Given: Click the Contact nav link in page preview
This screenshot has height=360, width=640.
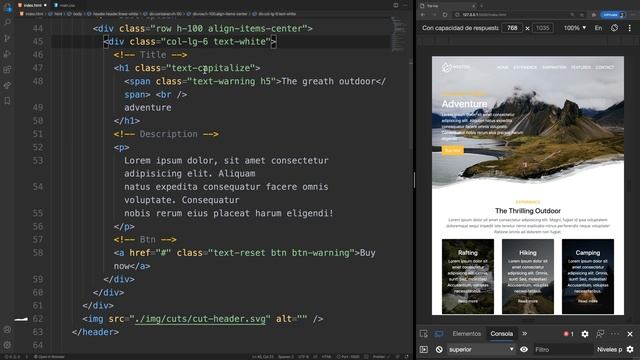Looking at the screenshot, I should [604, 67].
